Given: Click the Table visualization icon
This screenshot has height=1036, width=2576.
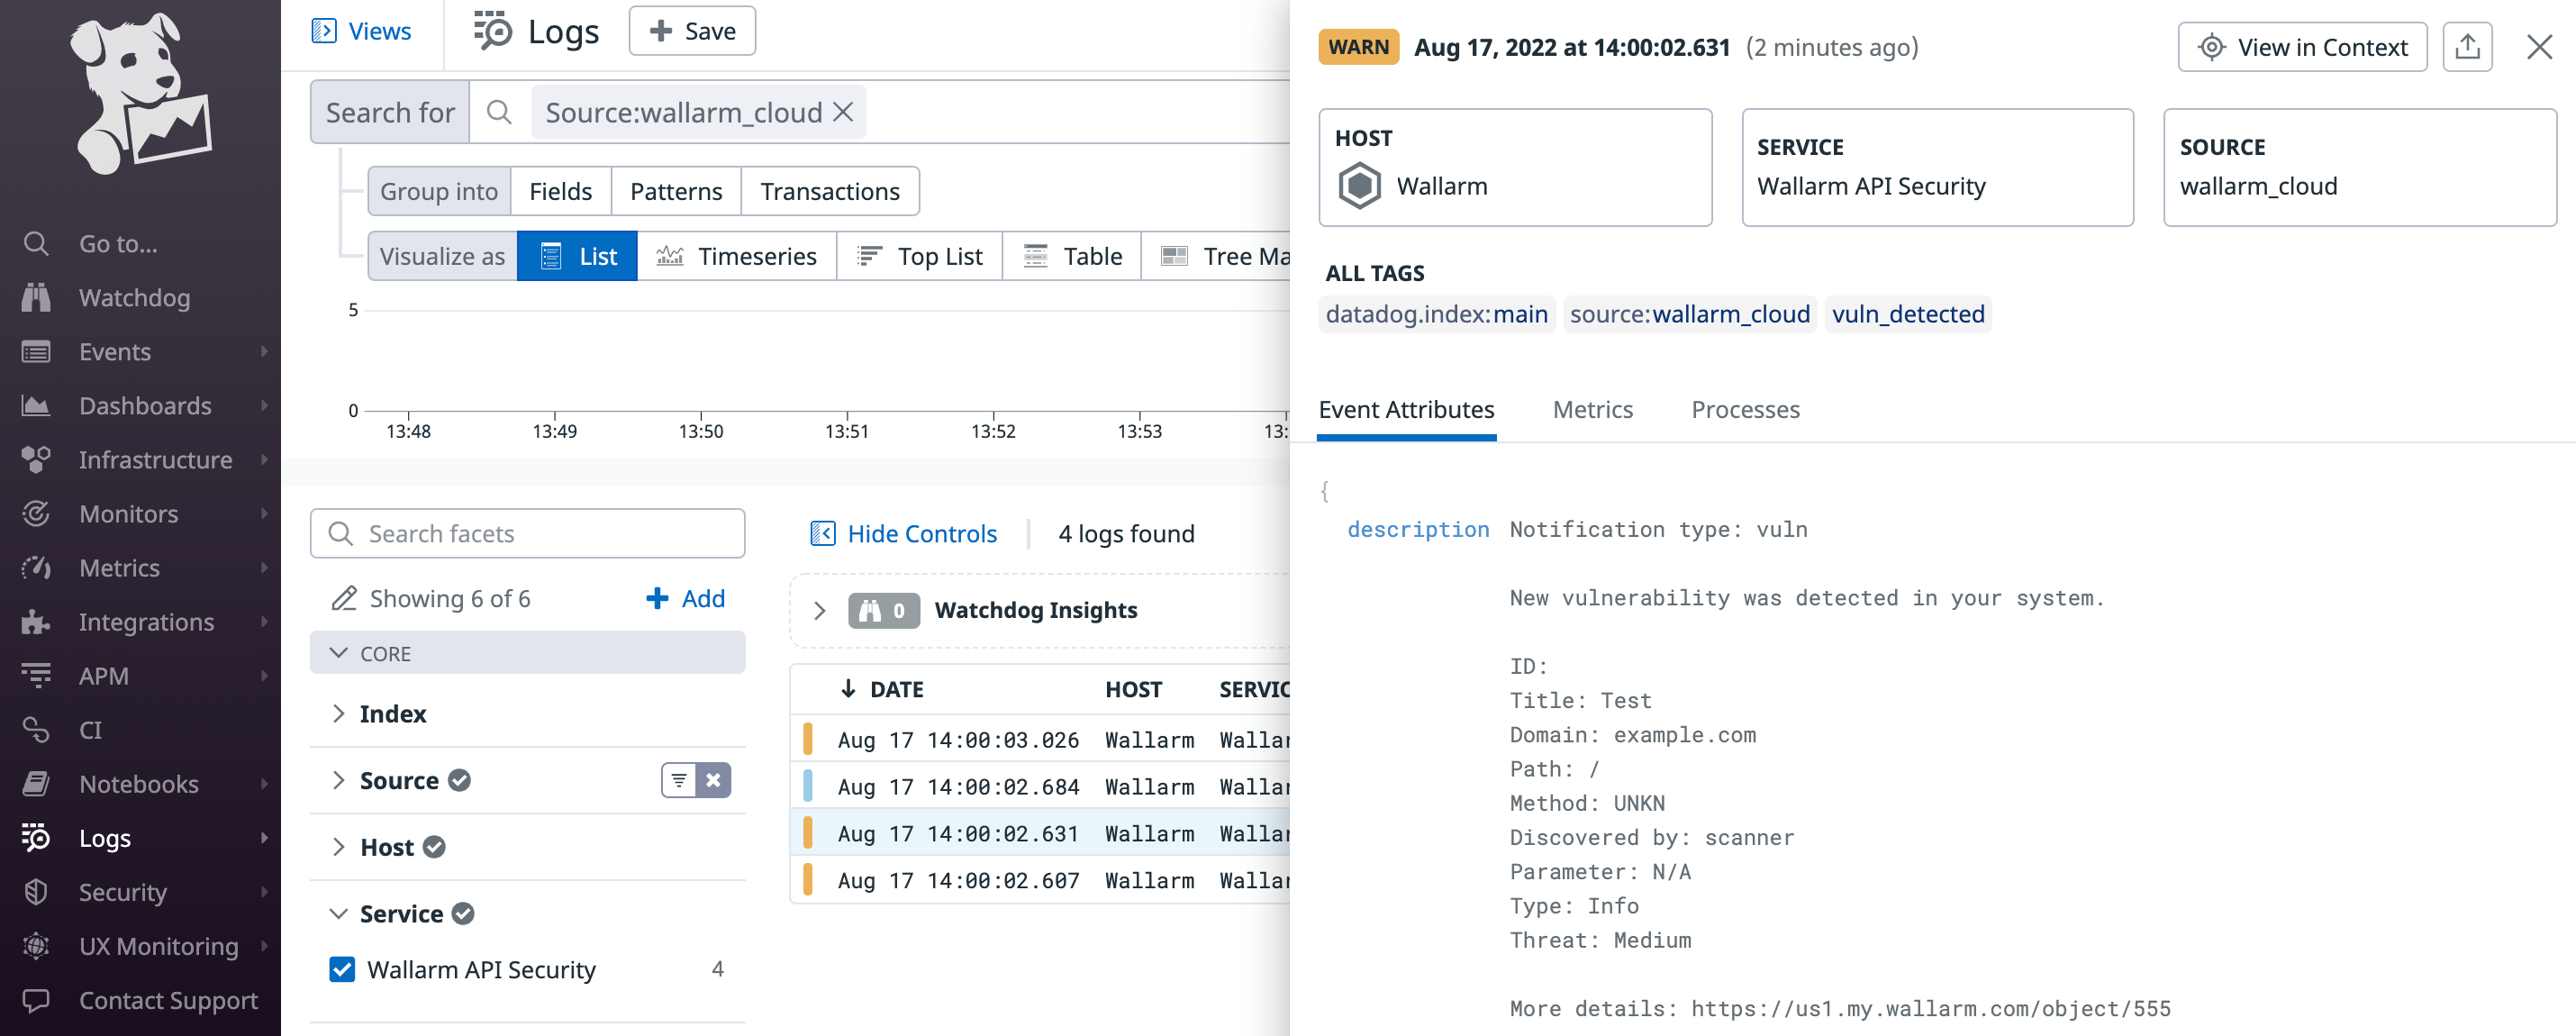Looking at the screenshot, I should [1037, 255].
